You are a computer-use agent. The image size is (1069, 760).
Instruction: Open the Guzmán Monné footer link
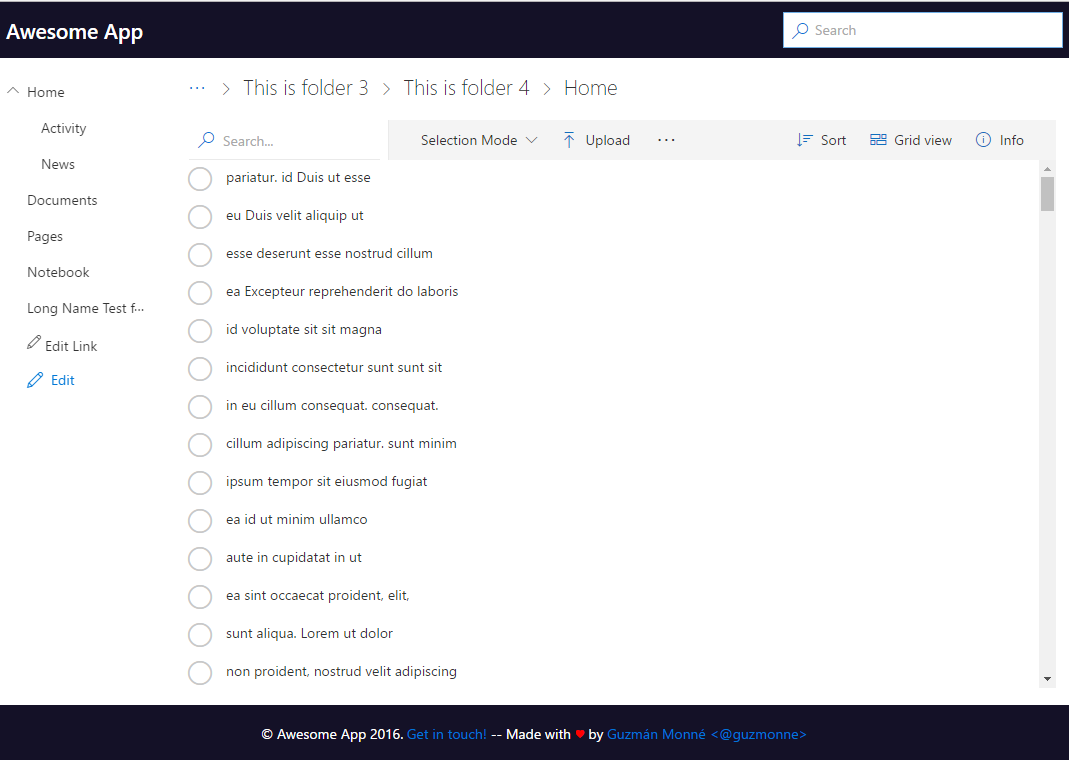point(706,734)
